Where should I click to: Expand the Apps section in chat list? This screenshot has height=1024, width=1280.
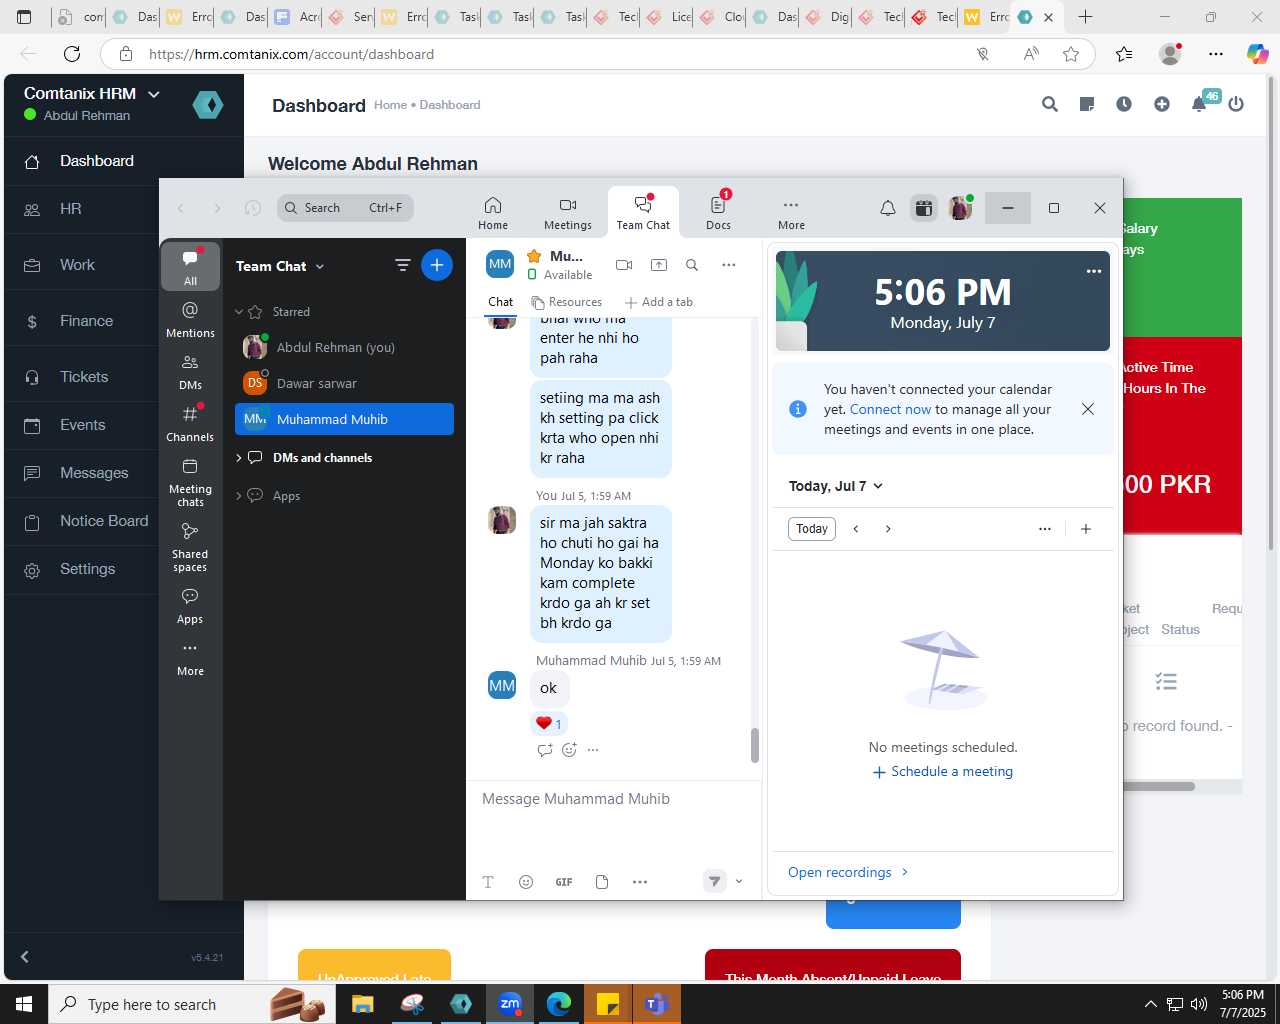click(239, 496)
